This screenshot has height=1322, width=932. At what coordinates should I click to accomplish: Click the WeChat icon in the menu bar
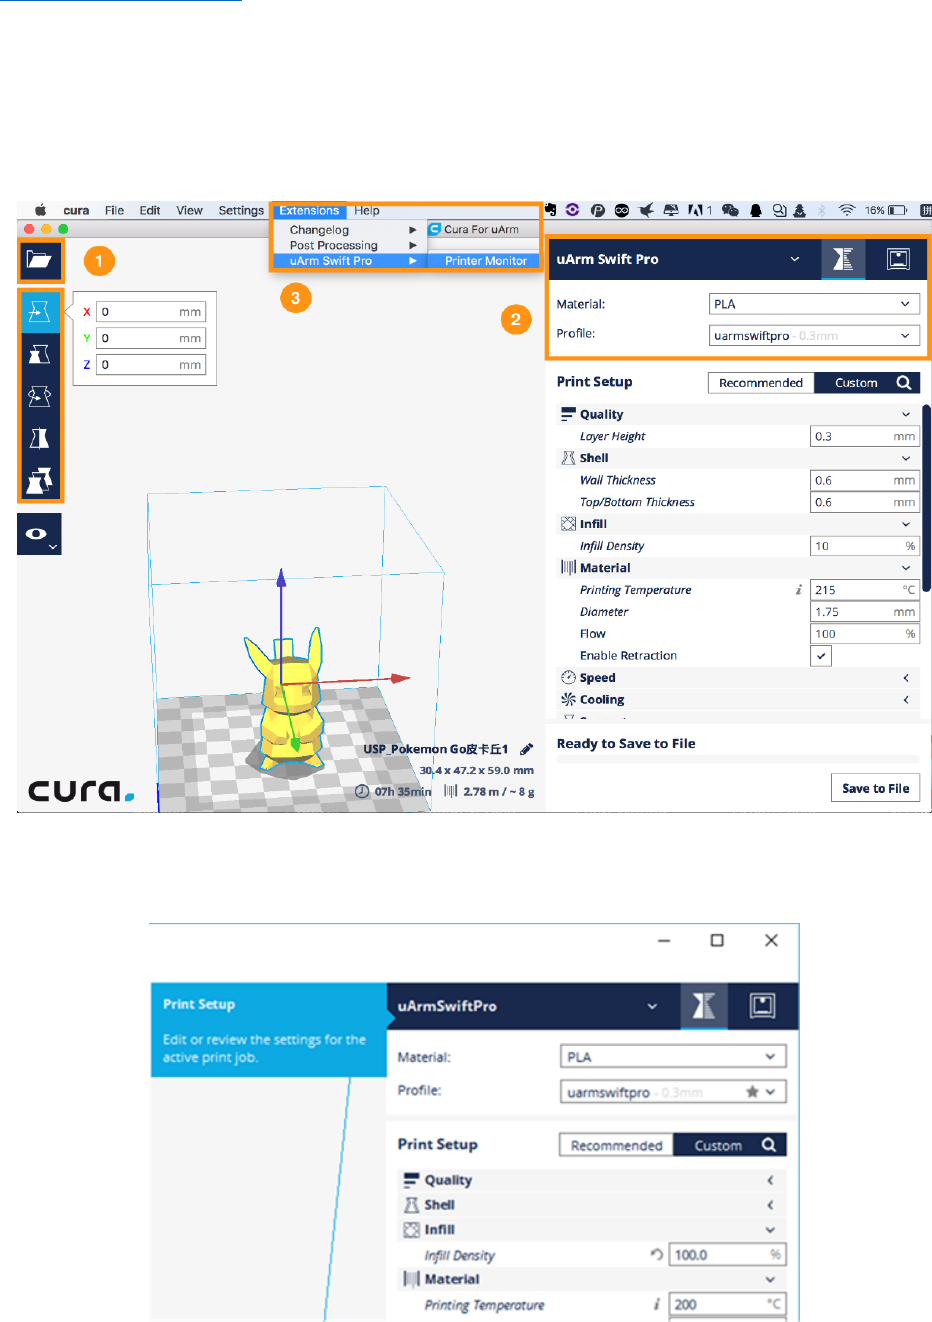pyautogui.click(x=730, y=210)
